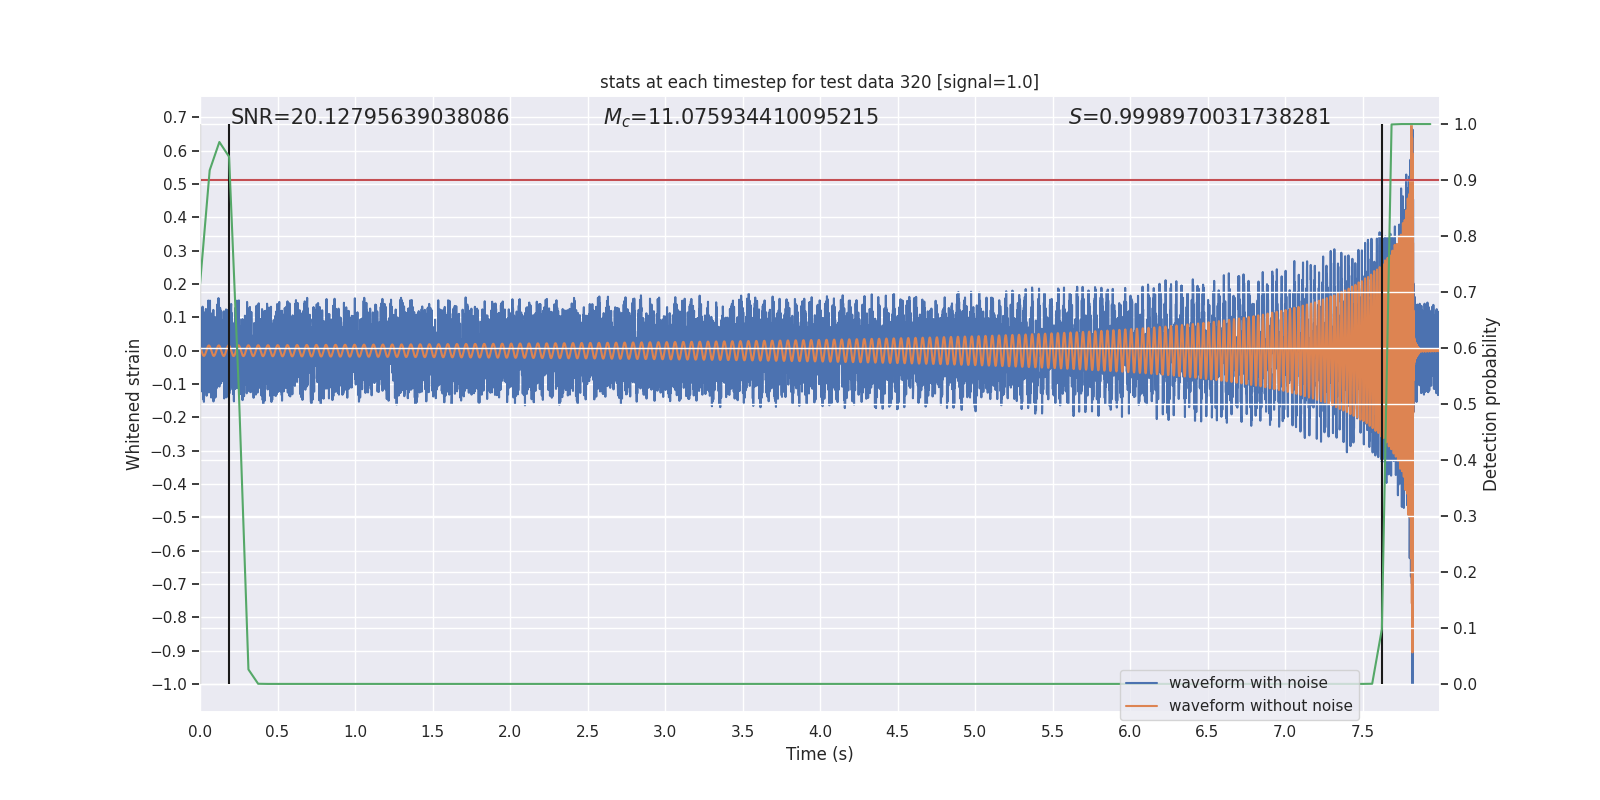Click the 4.0 tick label on time axis
The image size is (1600, 800).
tap(820, 732)
